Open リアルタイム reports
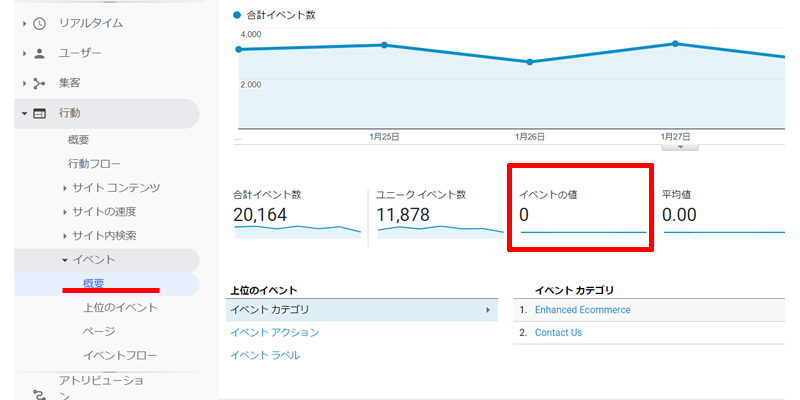This screenshot has width=800, height=400. click(91, 23)
